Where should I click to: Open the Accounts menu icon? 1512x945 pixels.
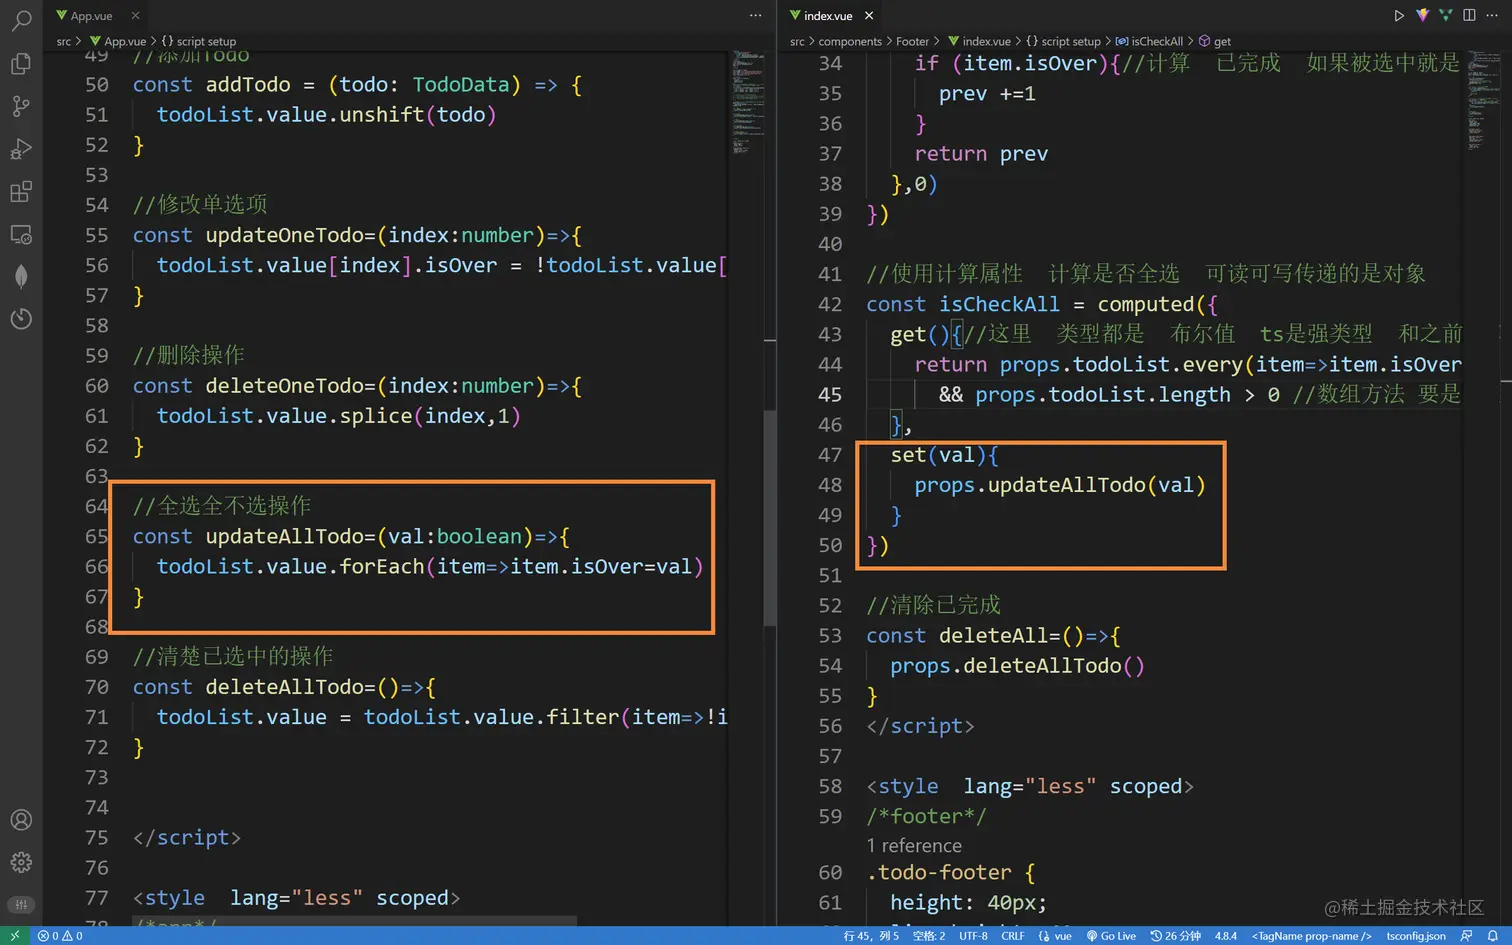21,820
